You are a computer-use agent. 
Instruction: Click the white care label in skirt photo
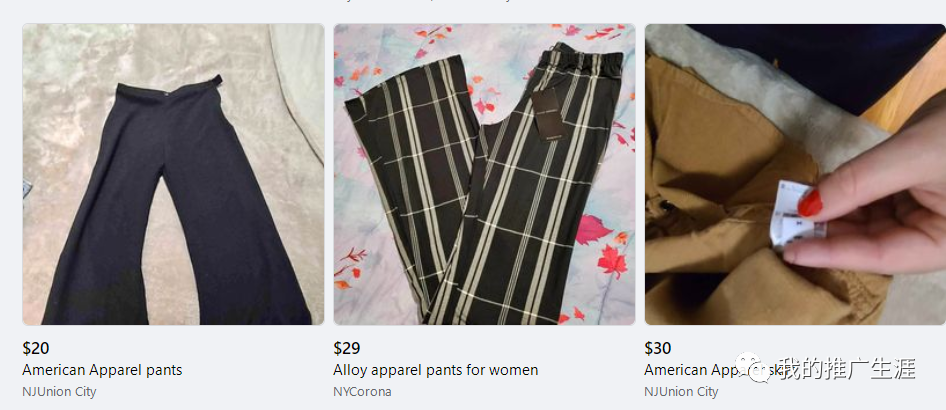tap(795, 214)
